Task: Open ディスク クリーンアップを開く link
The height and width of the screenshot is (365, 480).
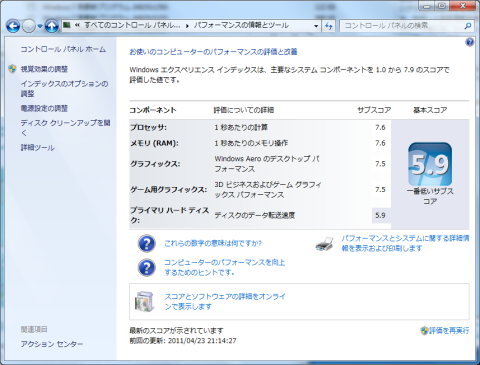Action: tap(65, 128)
